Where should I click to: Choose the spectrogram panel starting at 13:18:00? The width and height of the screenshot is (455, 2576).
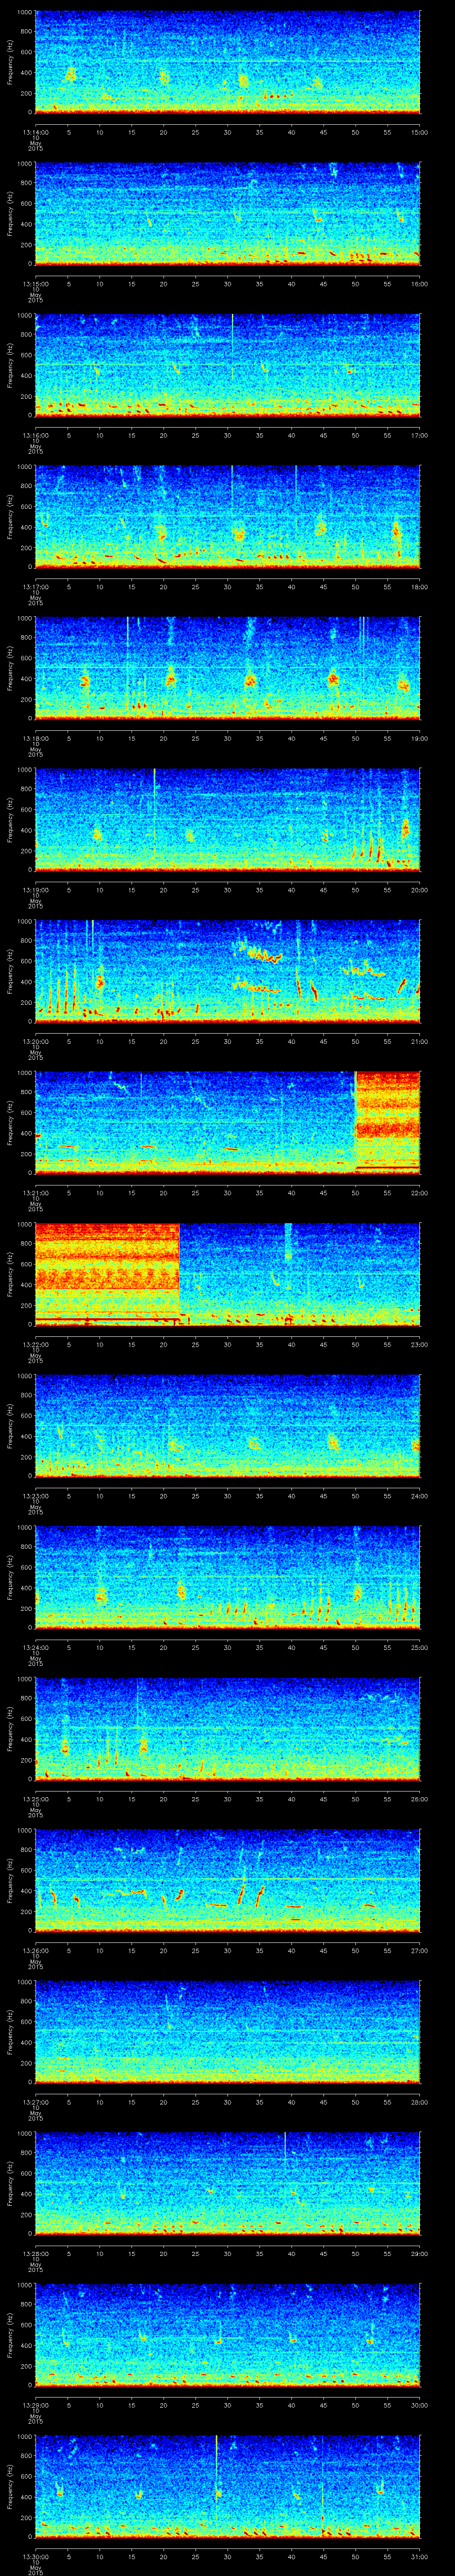pyautogui.click(x=228, y=668)
